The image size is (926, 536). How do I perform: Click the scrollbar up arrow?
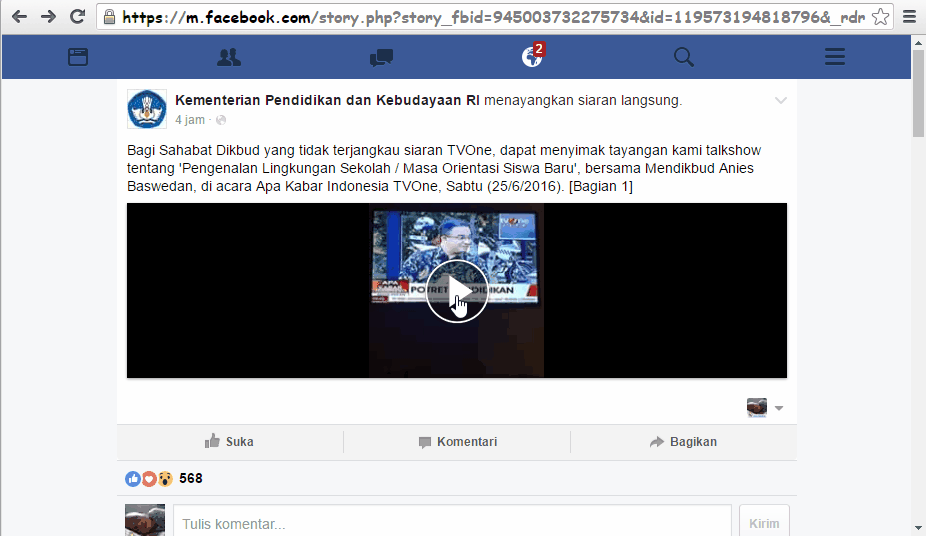[918, 43]
